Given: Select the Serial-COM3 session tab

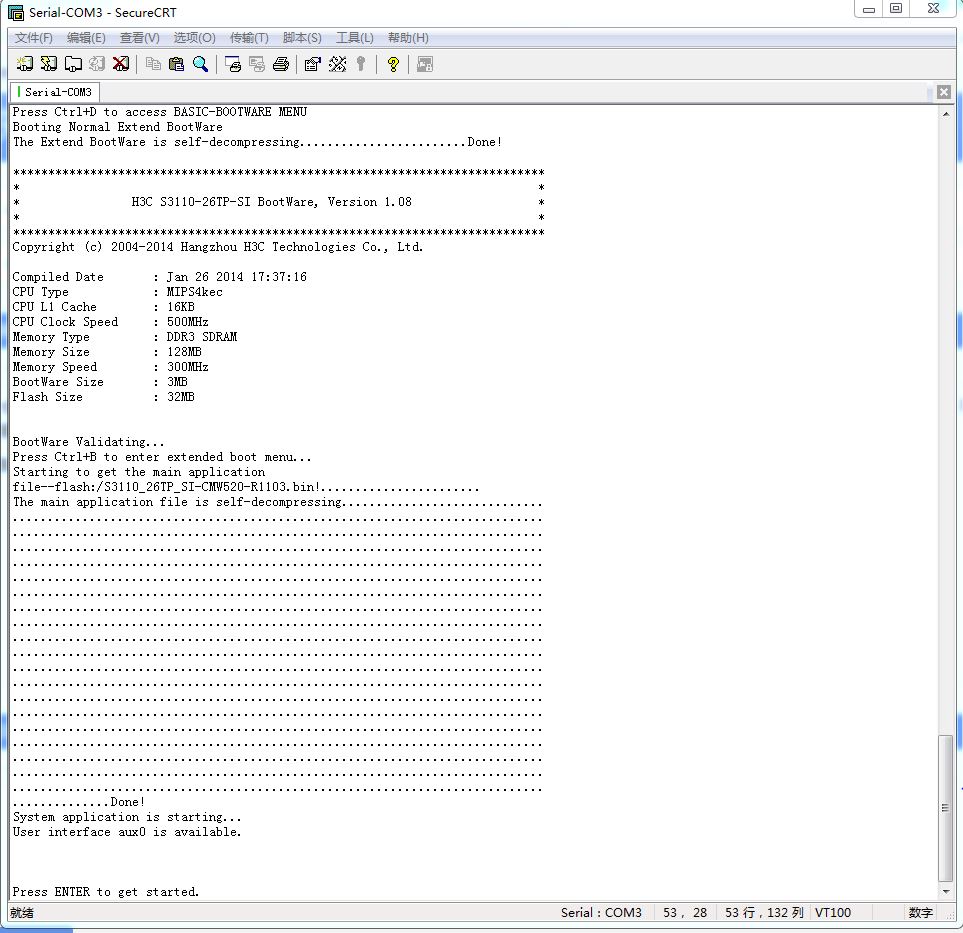Looking at the screenshot, I should (x=55, y=92).
